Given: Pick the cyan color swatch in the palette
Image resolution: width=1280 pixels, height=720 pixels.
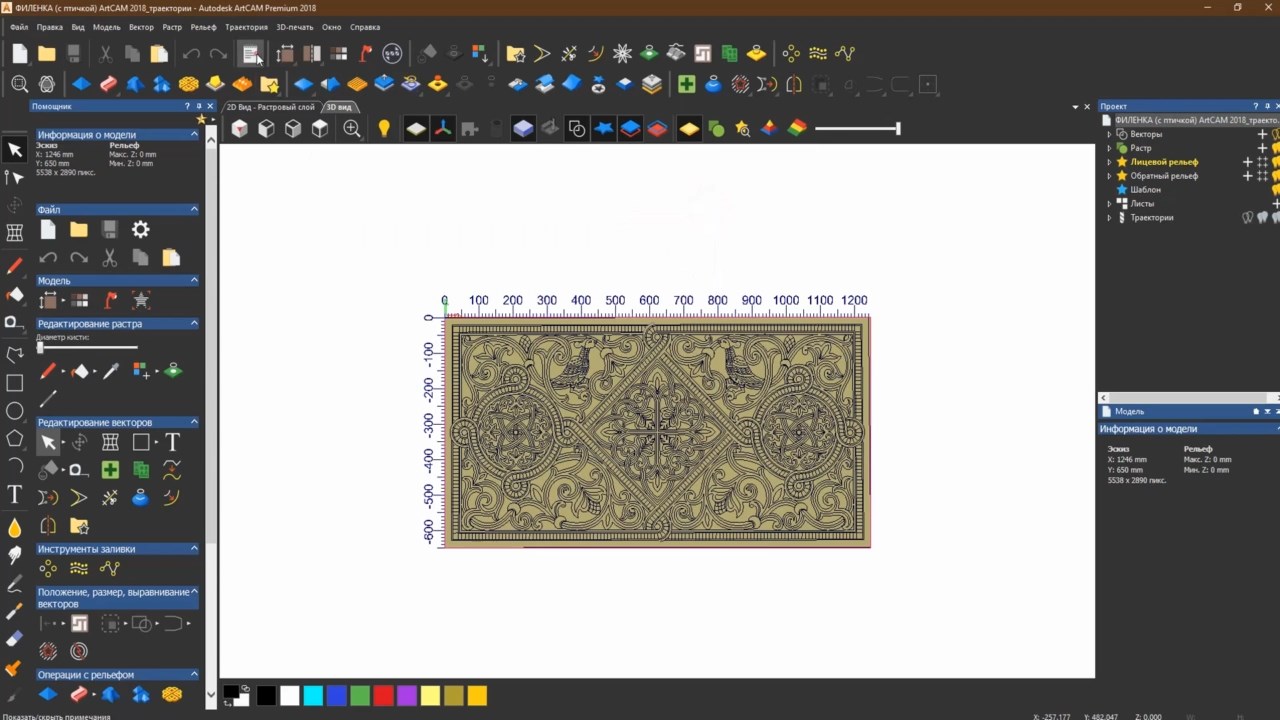Looking at the screenshot, I should point(313,696).
